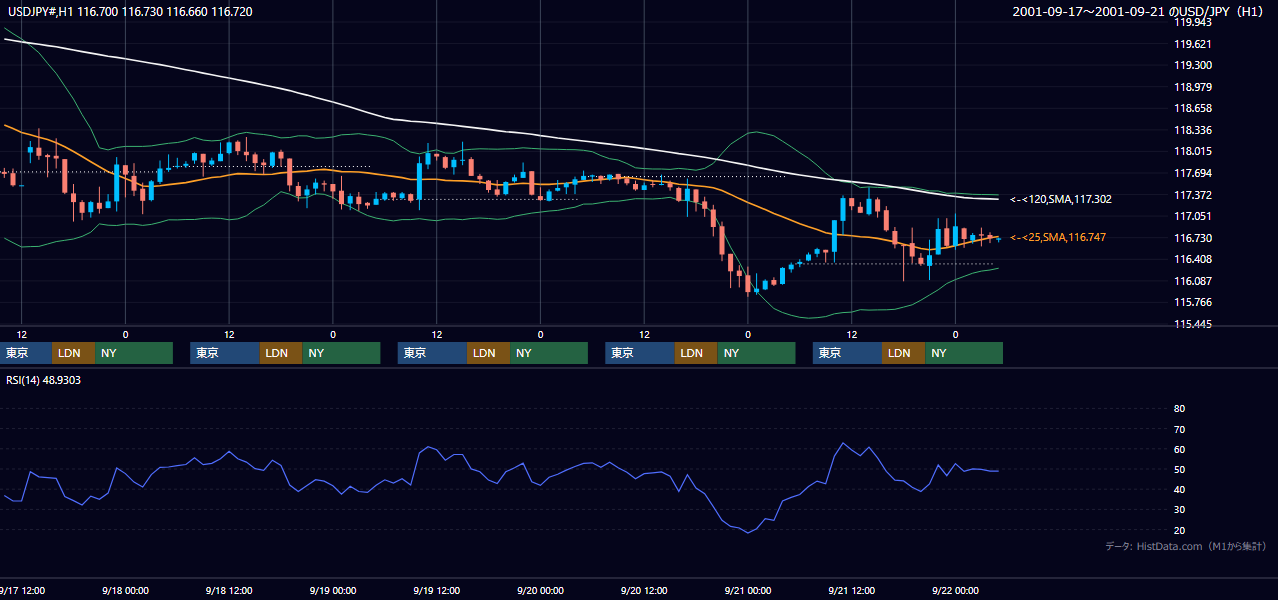Click the rightmost NY session block

click(964, 353)
